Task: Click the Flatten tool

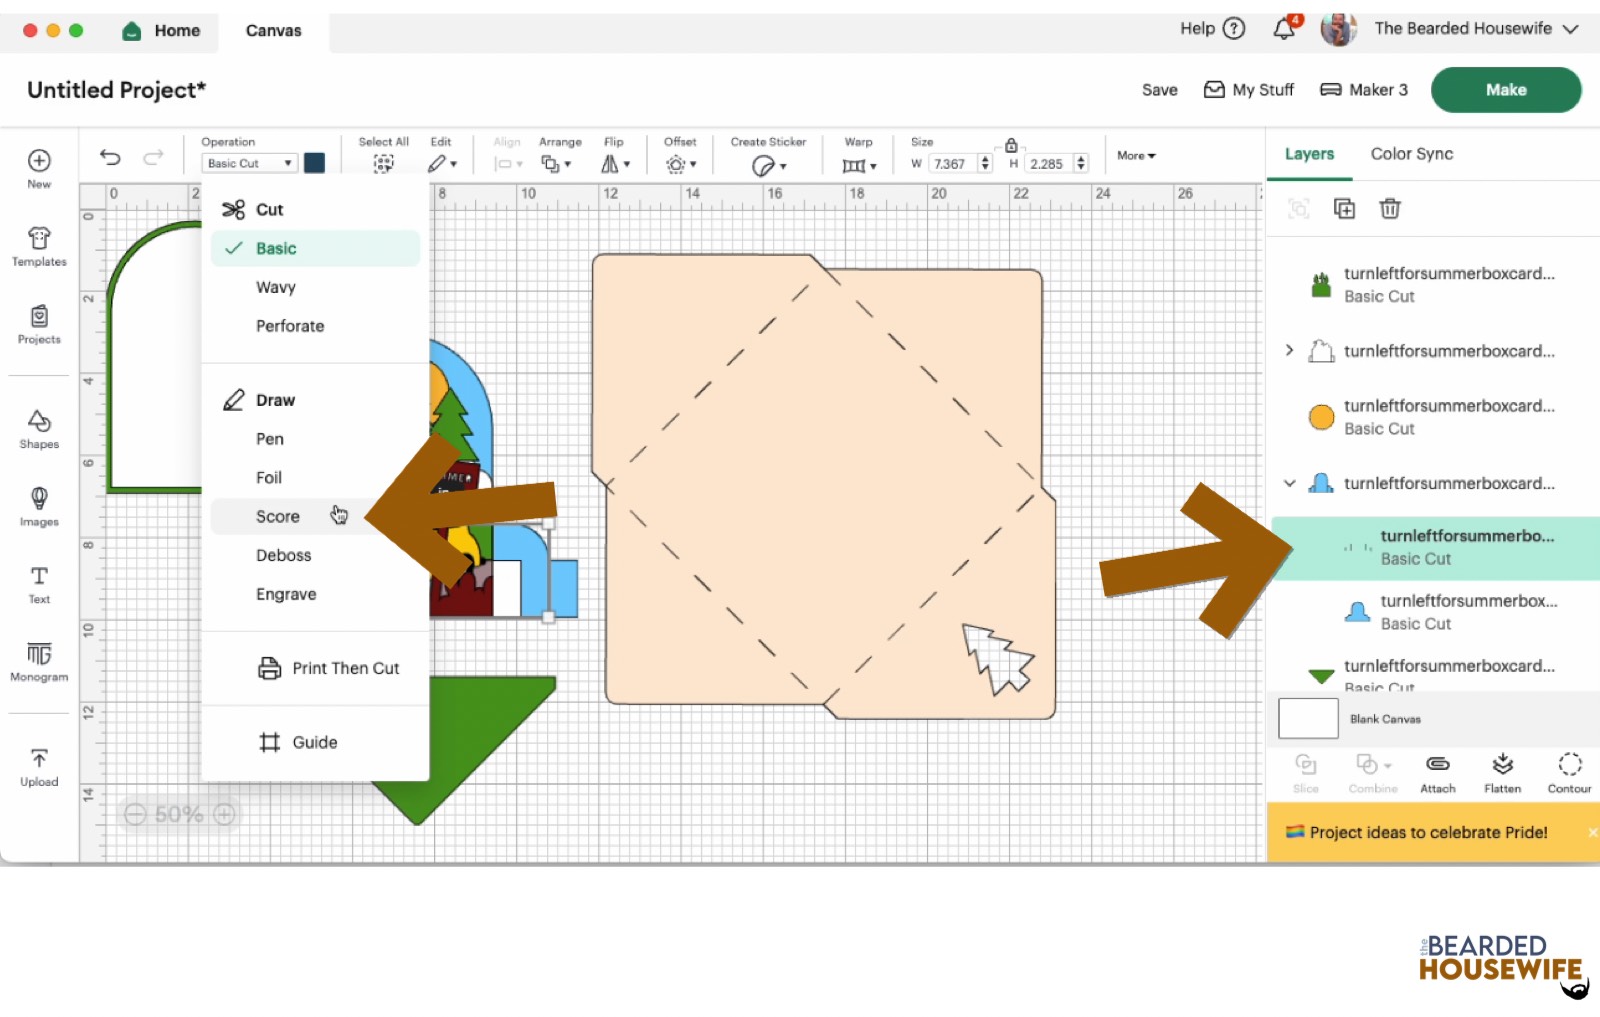Action: (1502, 774)
